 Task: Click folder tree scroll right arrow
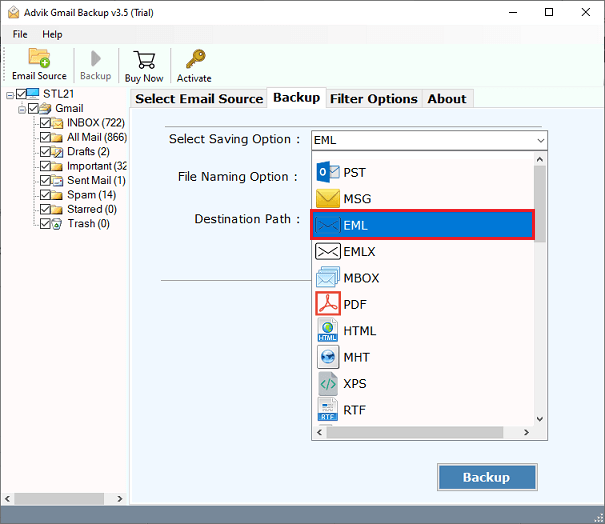120,499
